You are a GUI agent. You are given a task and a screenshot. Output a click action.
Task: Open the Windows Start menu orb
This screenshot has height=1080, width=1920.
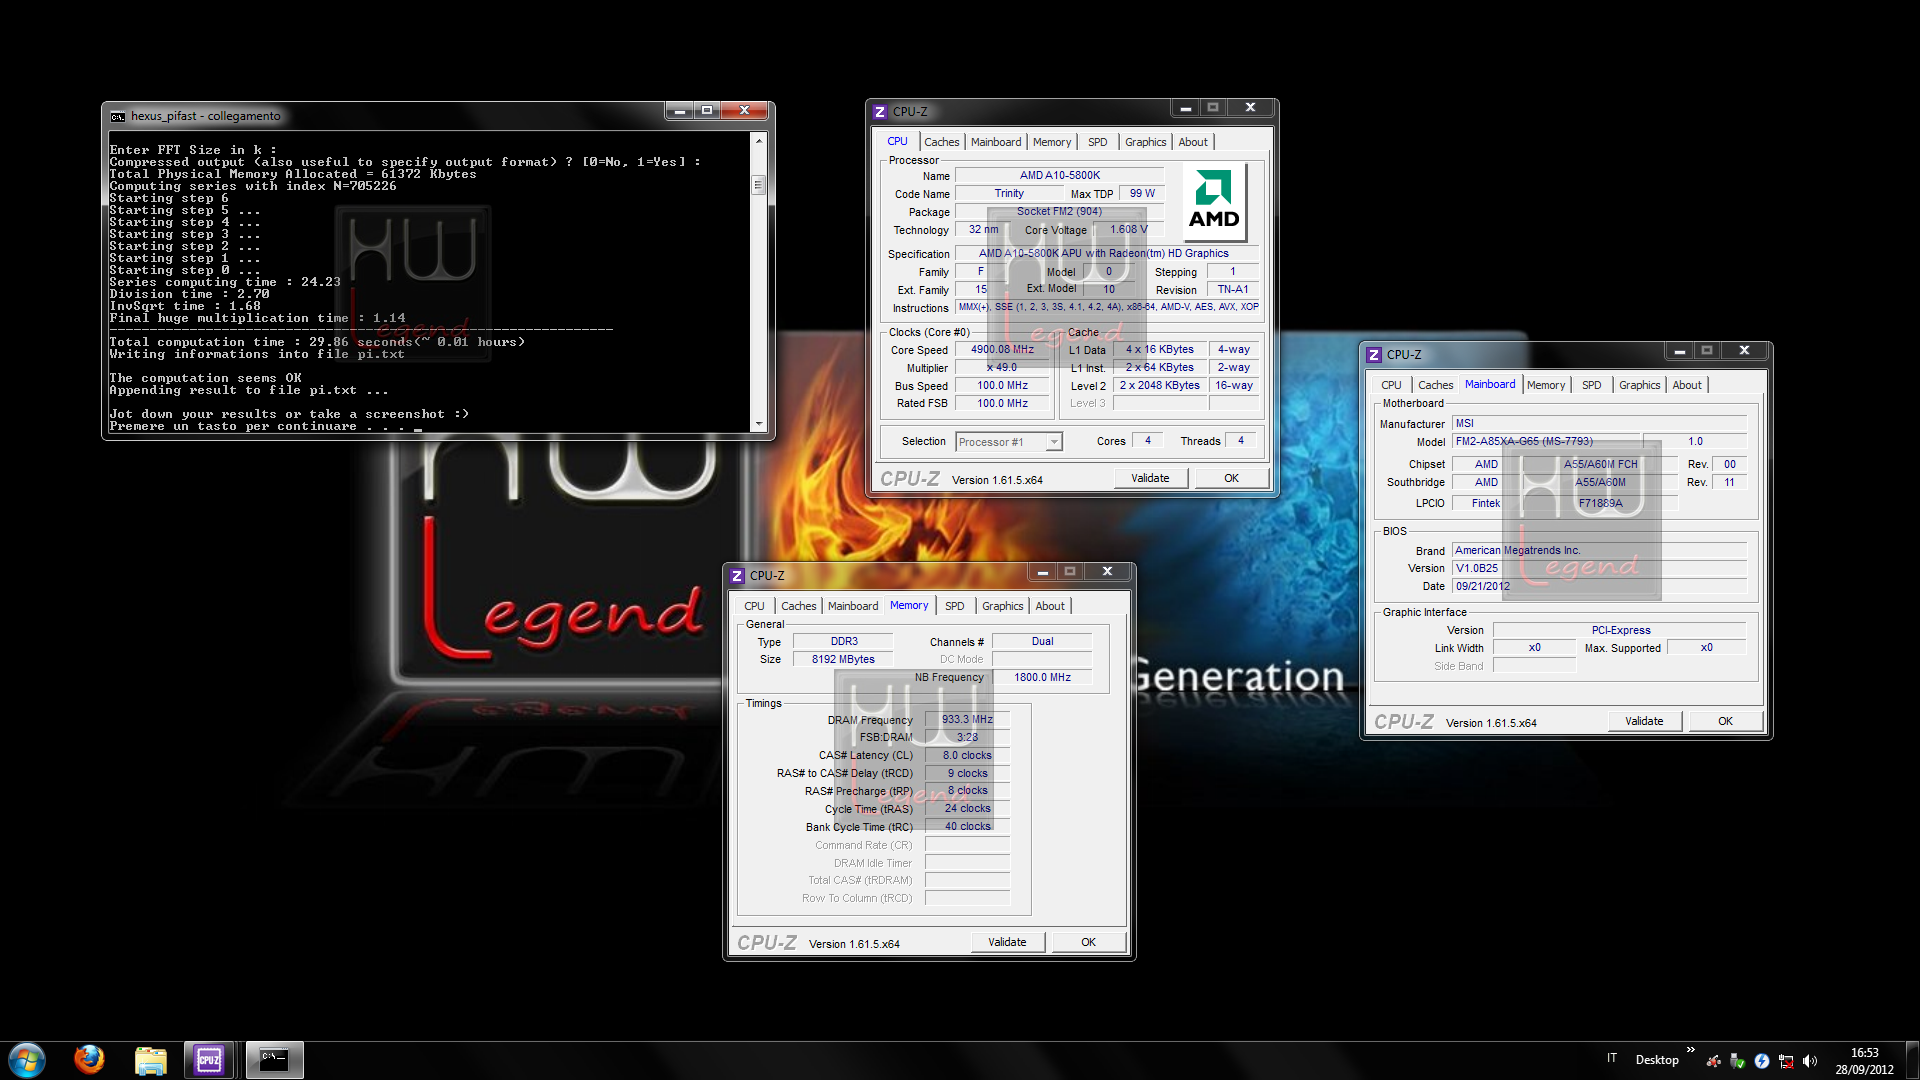(27, 1059)
